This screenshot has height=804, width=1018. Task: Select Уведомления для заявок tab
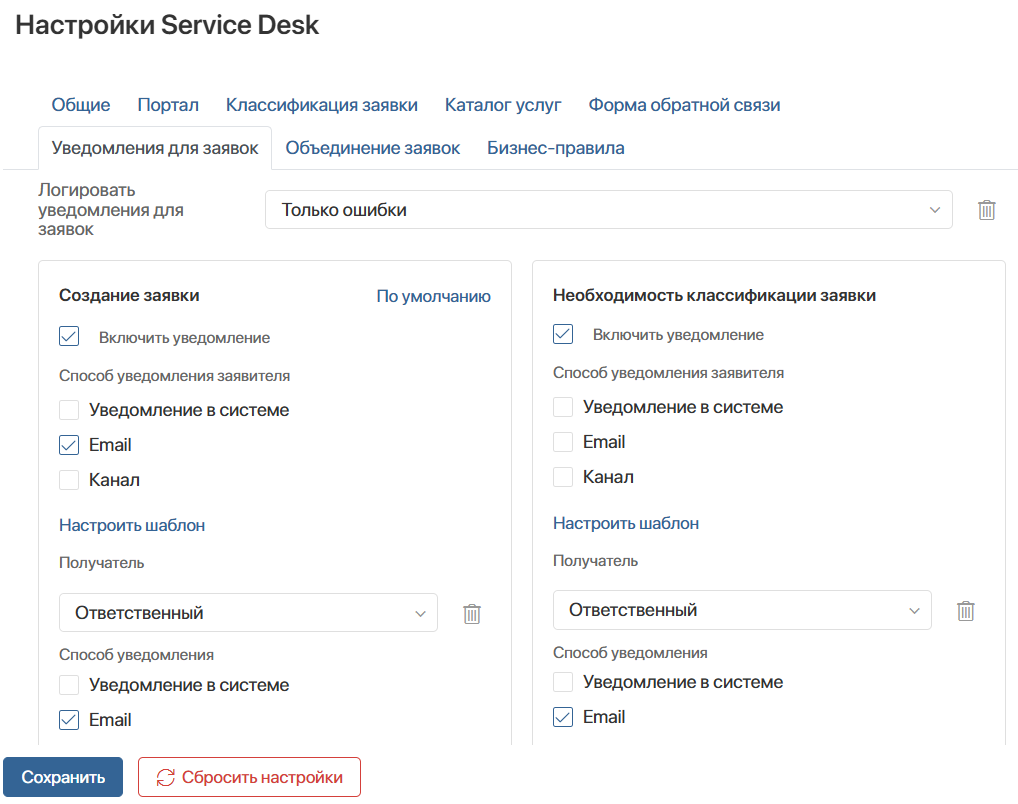point(155,148)
